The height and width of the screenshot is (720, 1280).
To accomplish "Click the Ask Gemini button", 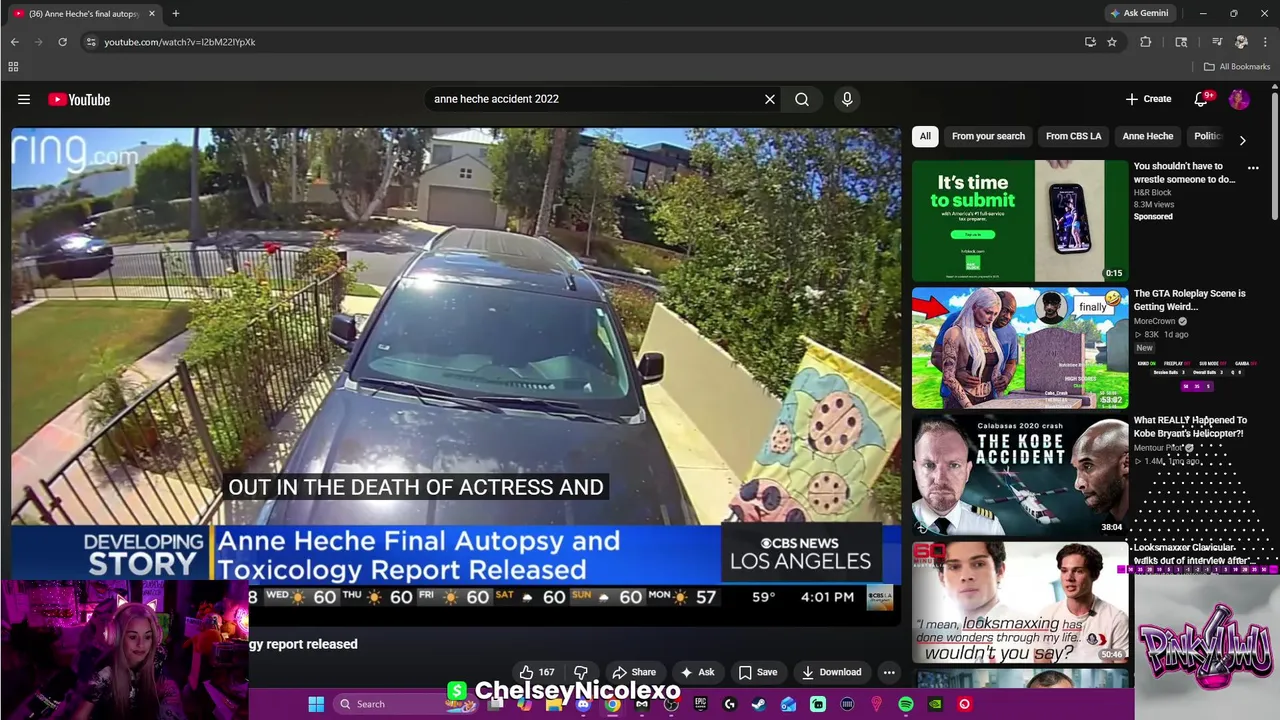I will pos(1139,13).
